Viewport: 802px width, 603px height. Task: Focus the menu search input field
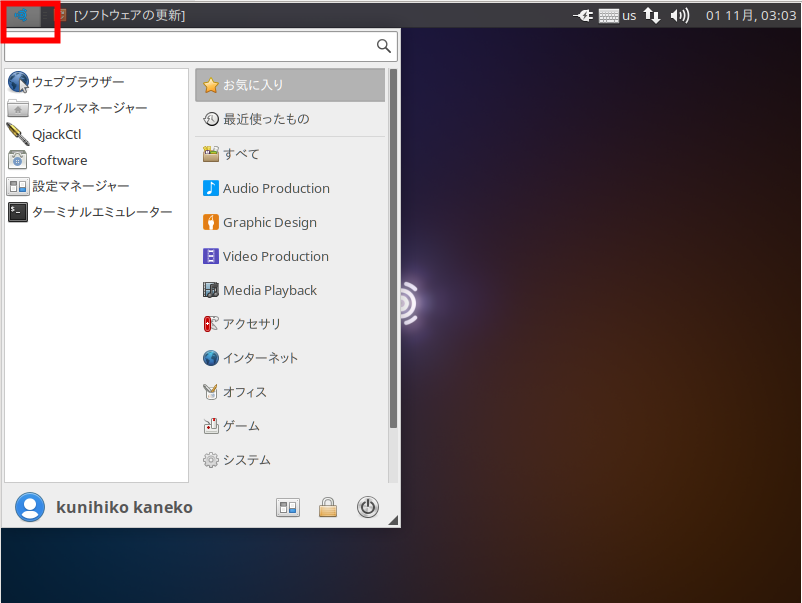click(x=200, y=46)
